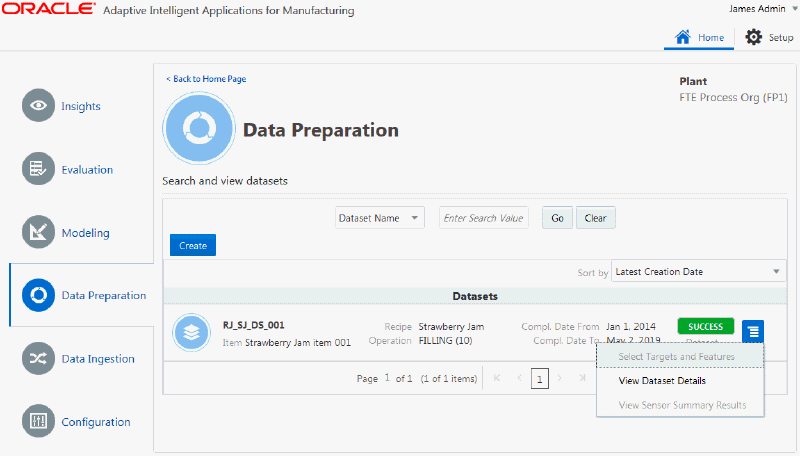Click the Datasets list header
Image resolution: width=800 pixels, height=456 pixels.
click(475, 296)
